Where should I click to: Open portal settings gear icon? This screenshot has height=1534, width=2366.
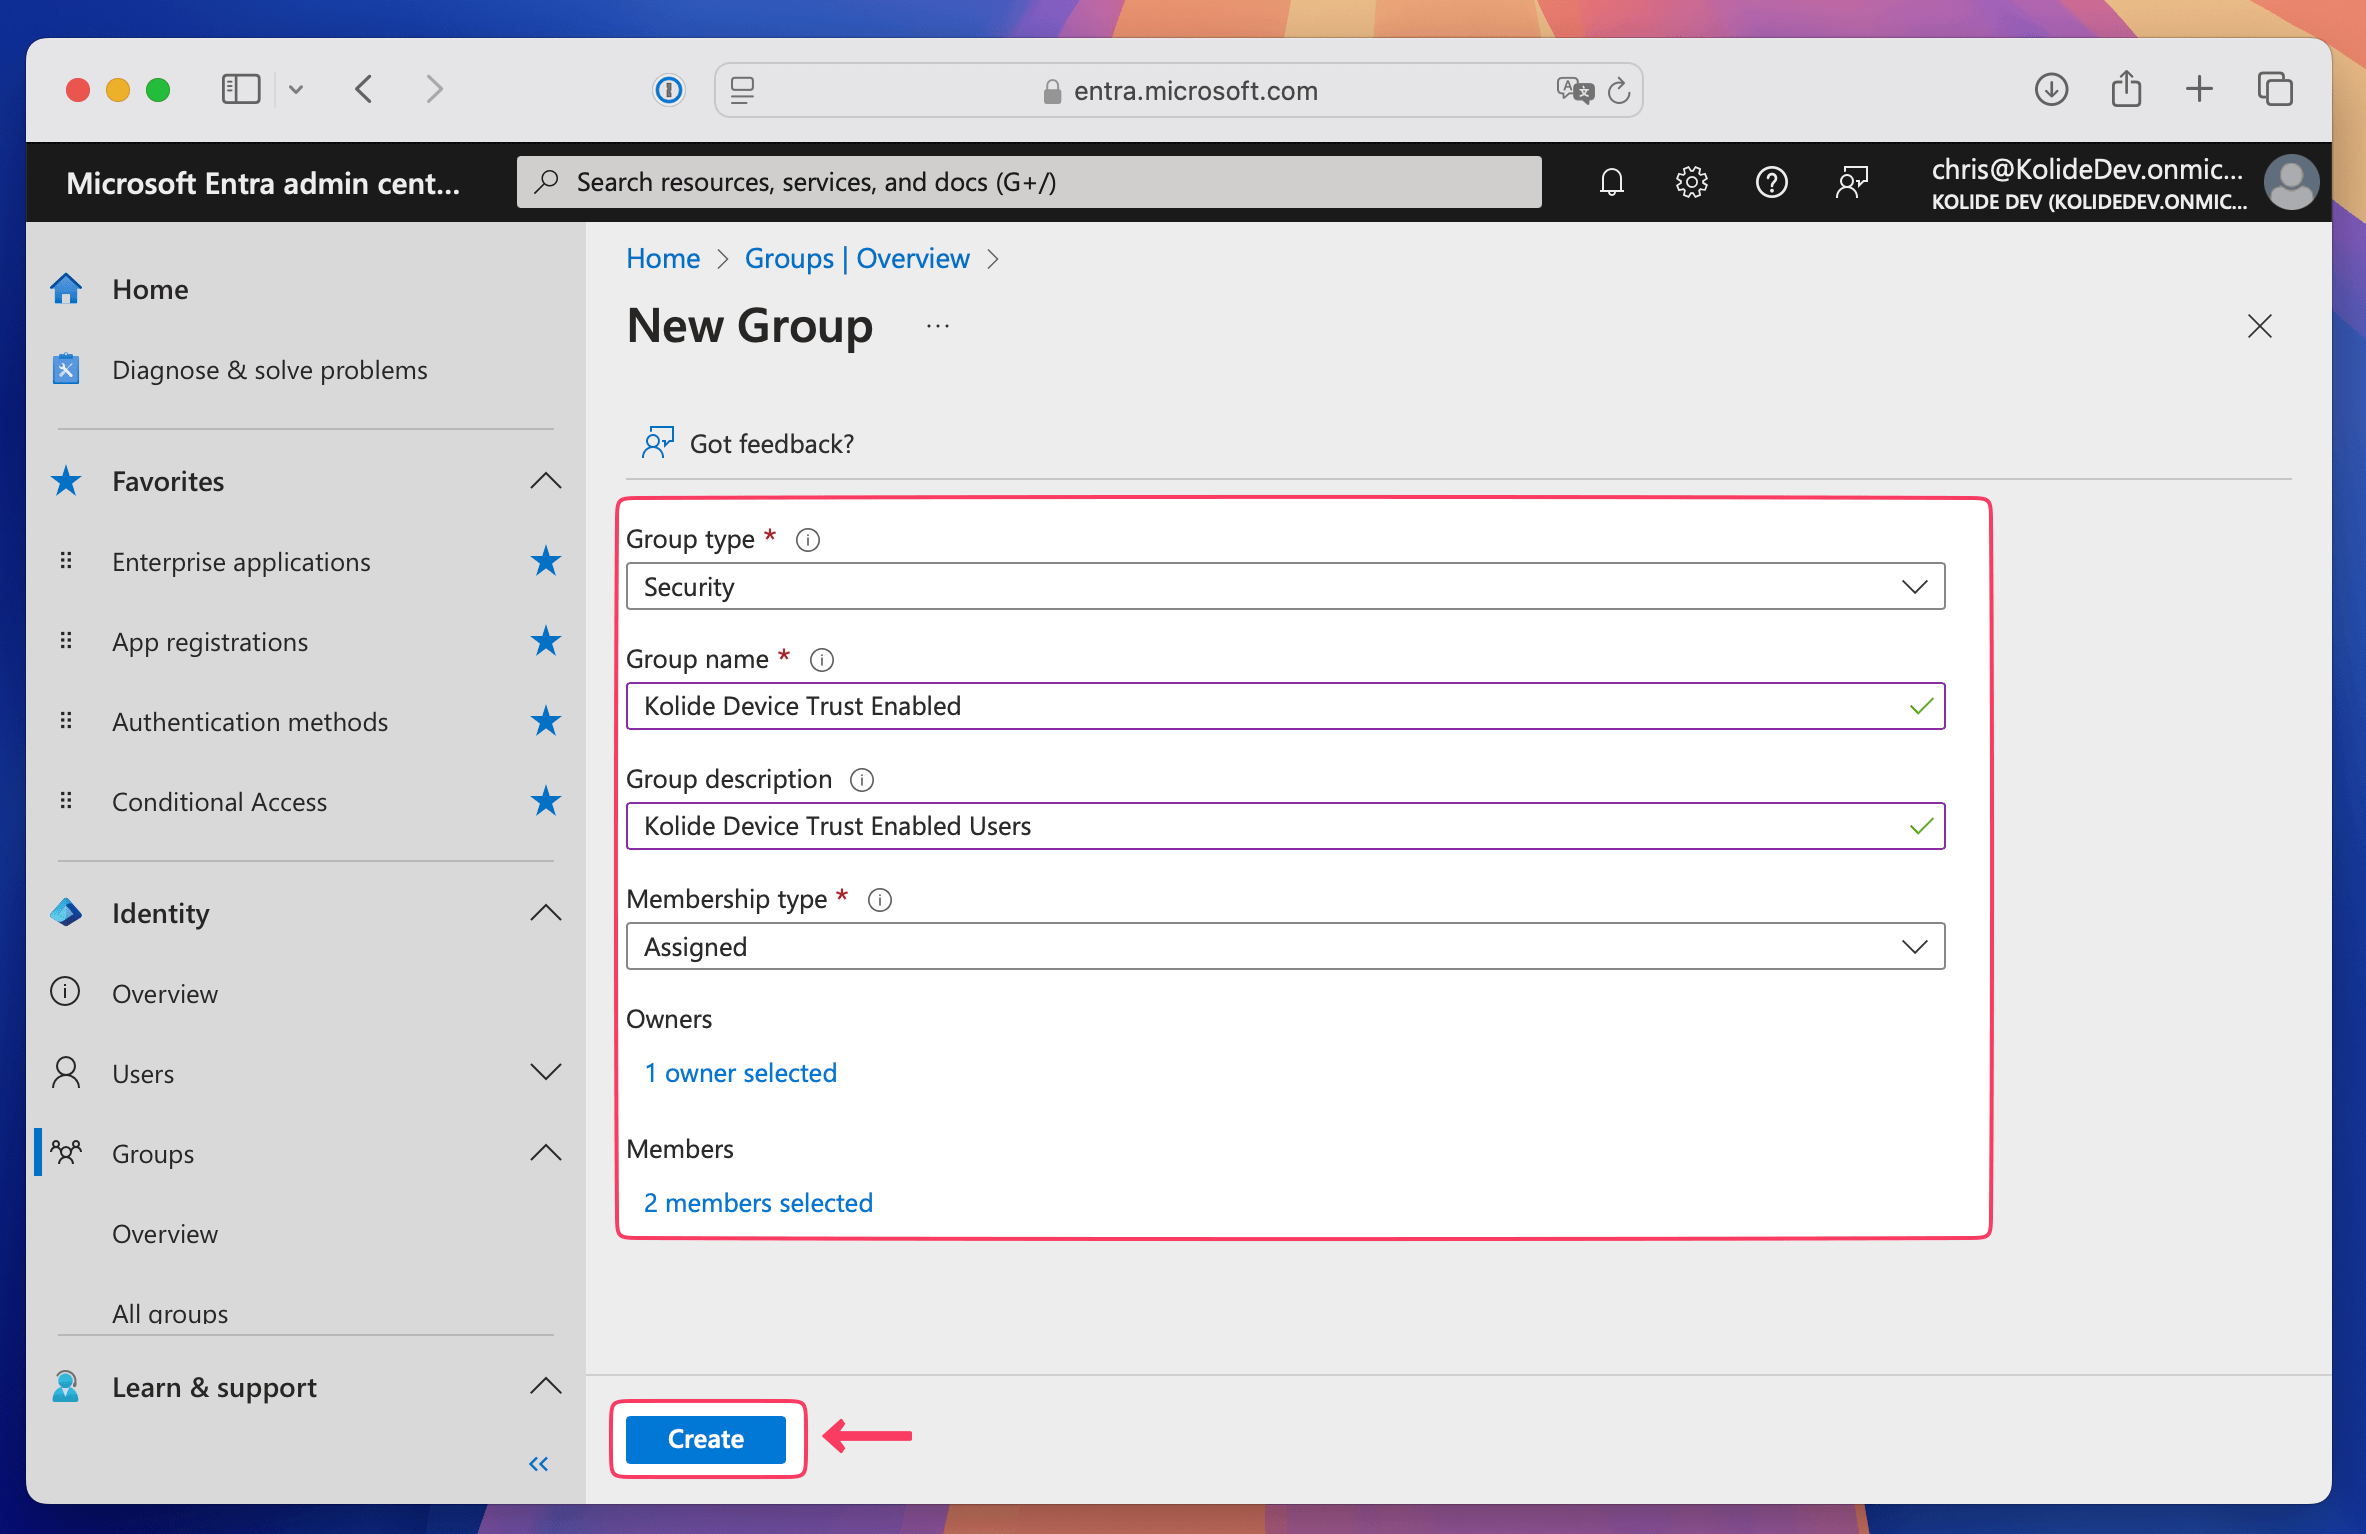[x=1691, y=182]
